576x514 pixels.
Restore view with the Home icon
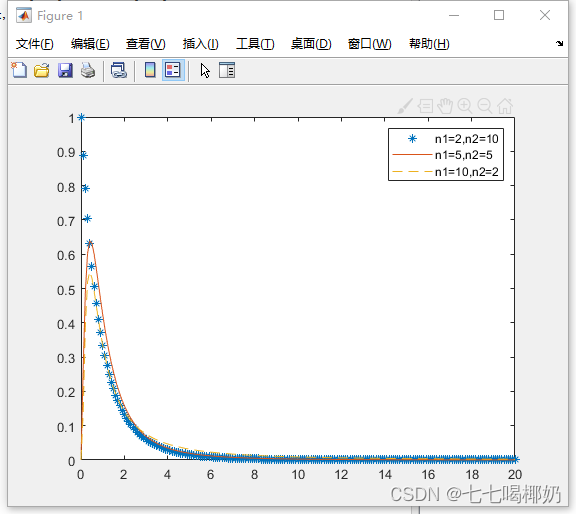(x=505, y=106)
